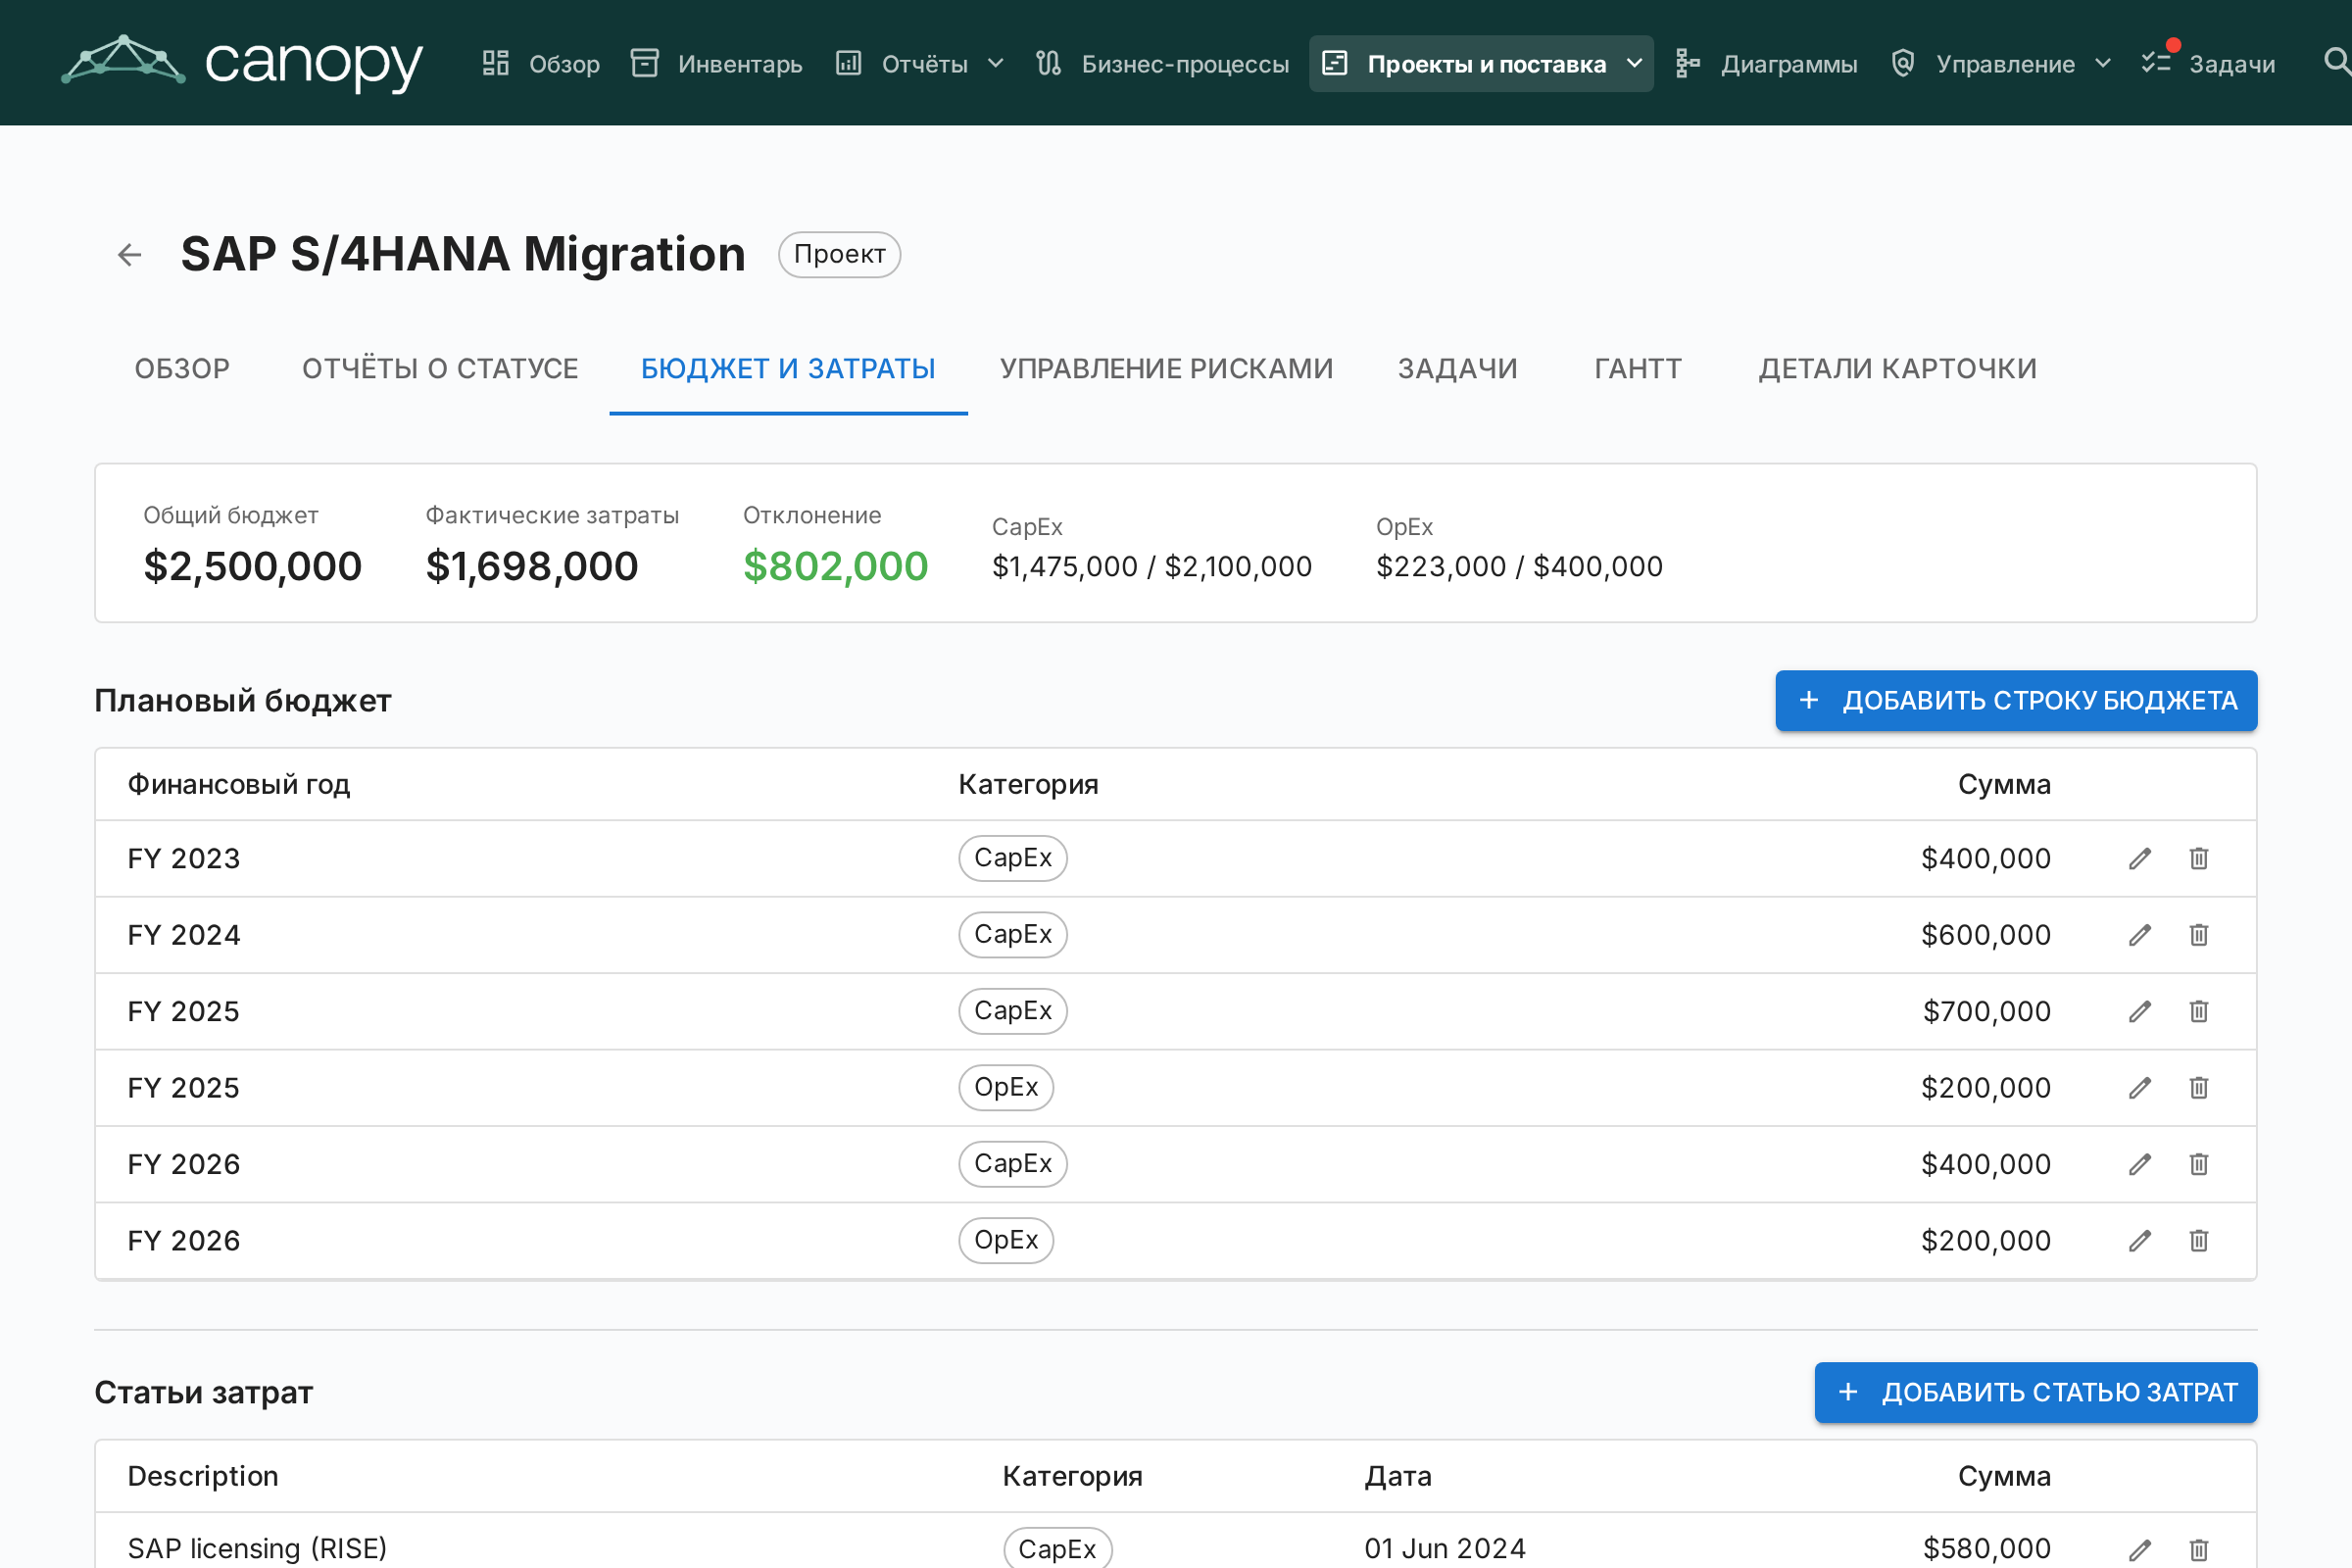2352x1568 pixels.
Task: Click the SAP S/4HANA Migration title
Action: 464,255
